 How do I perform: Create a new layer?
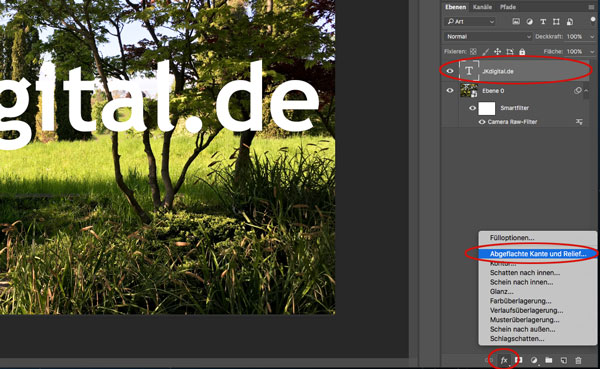[x=564, y=360]
